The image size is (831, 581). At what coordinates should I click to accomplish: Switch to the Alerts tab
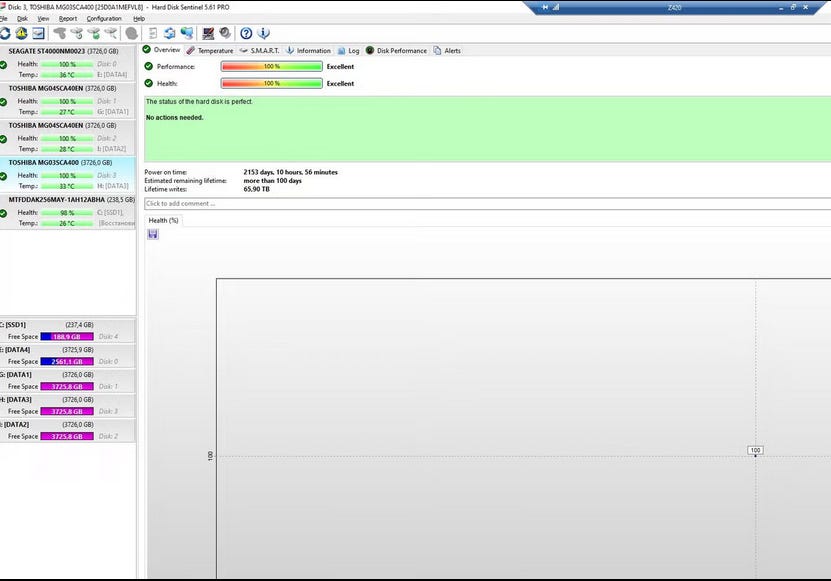pos(447,50)
